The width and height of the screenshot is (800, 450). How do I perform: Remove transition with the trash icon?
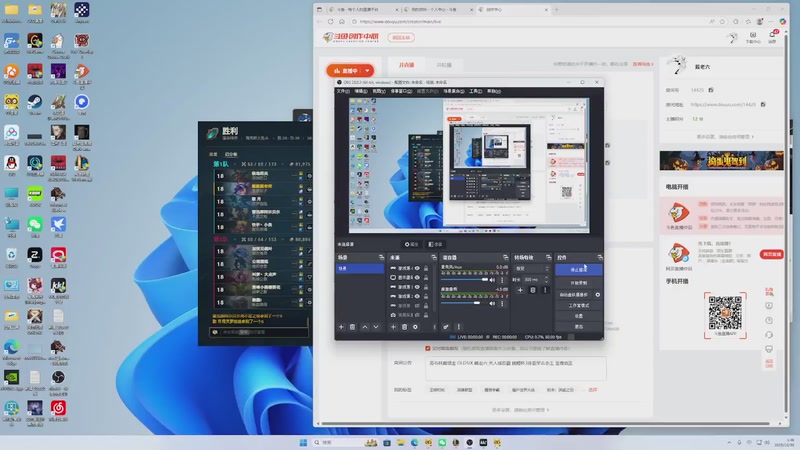[x=533, y=290]
